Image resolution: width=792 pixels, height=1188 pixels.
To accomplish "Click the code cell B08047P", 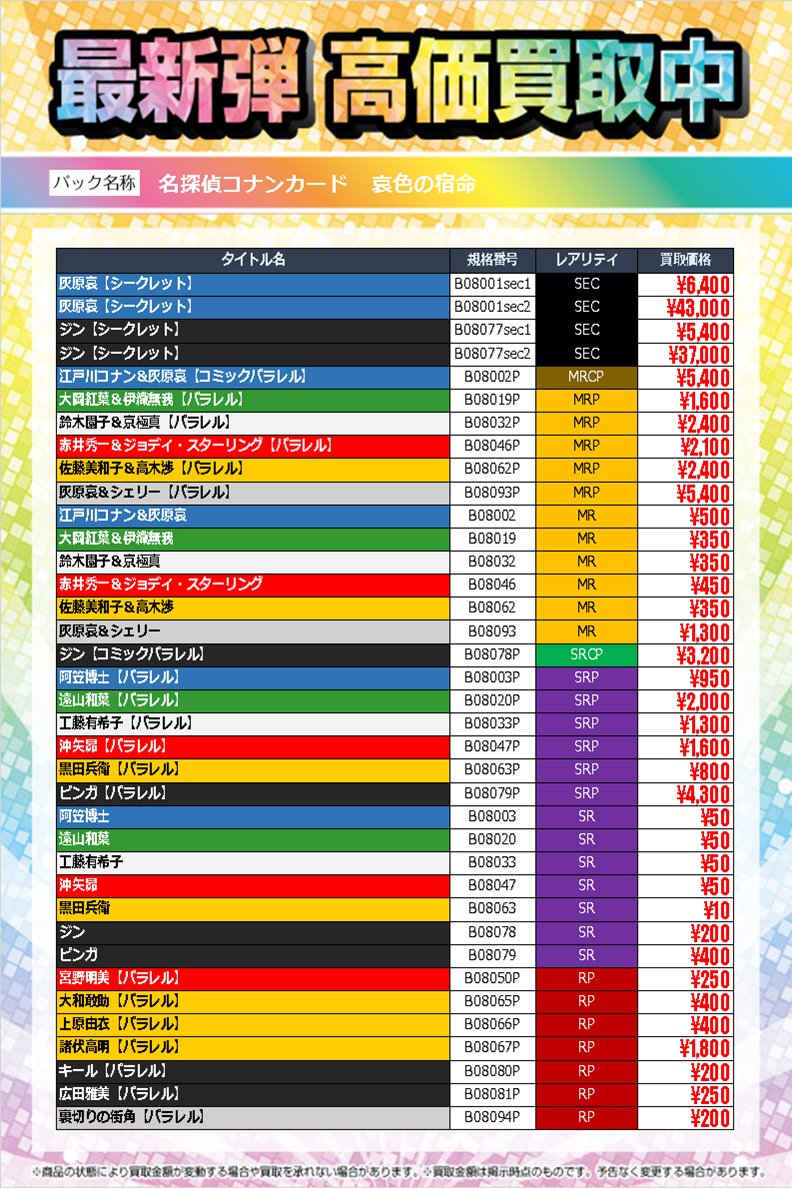I will tap(493, 746).
